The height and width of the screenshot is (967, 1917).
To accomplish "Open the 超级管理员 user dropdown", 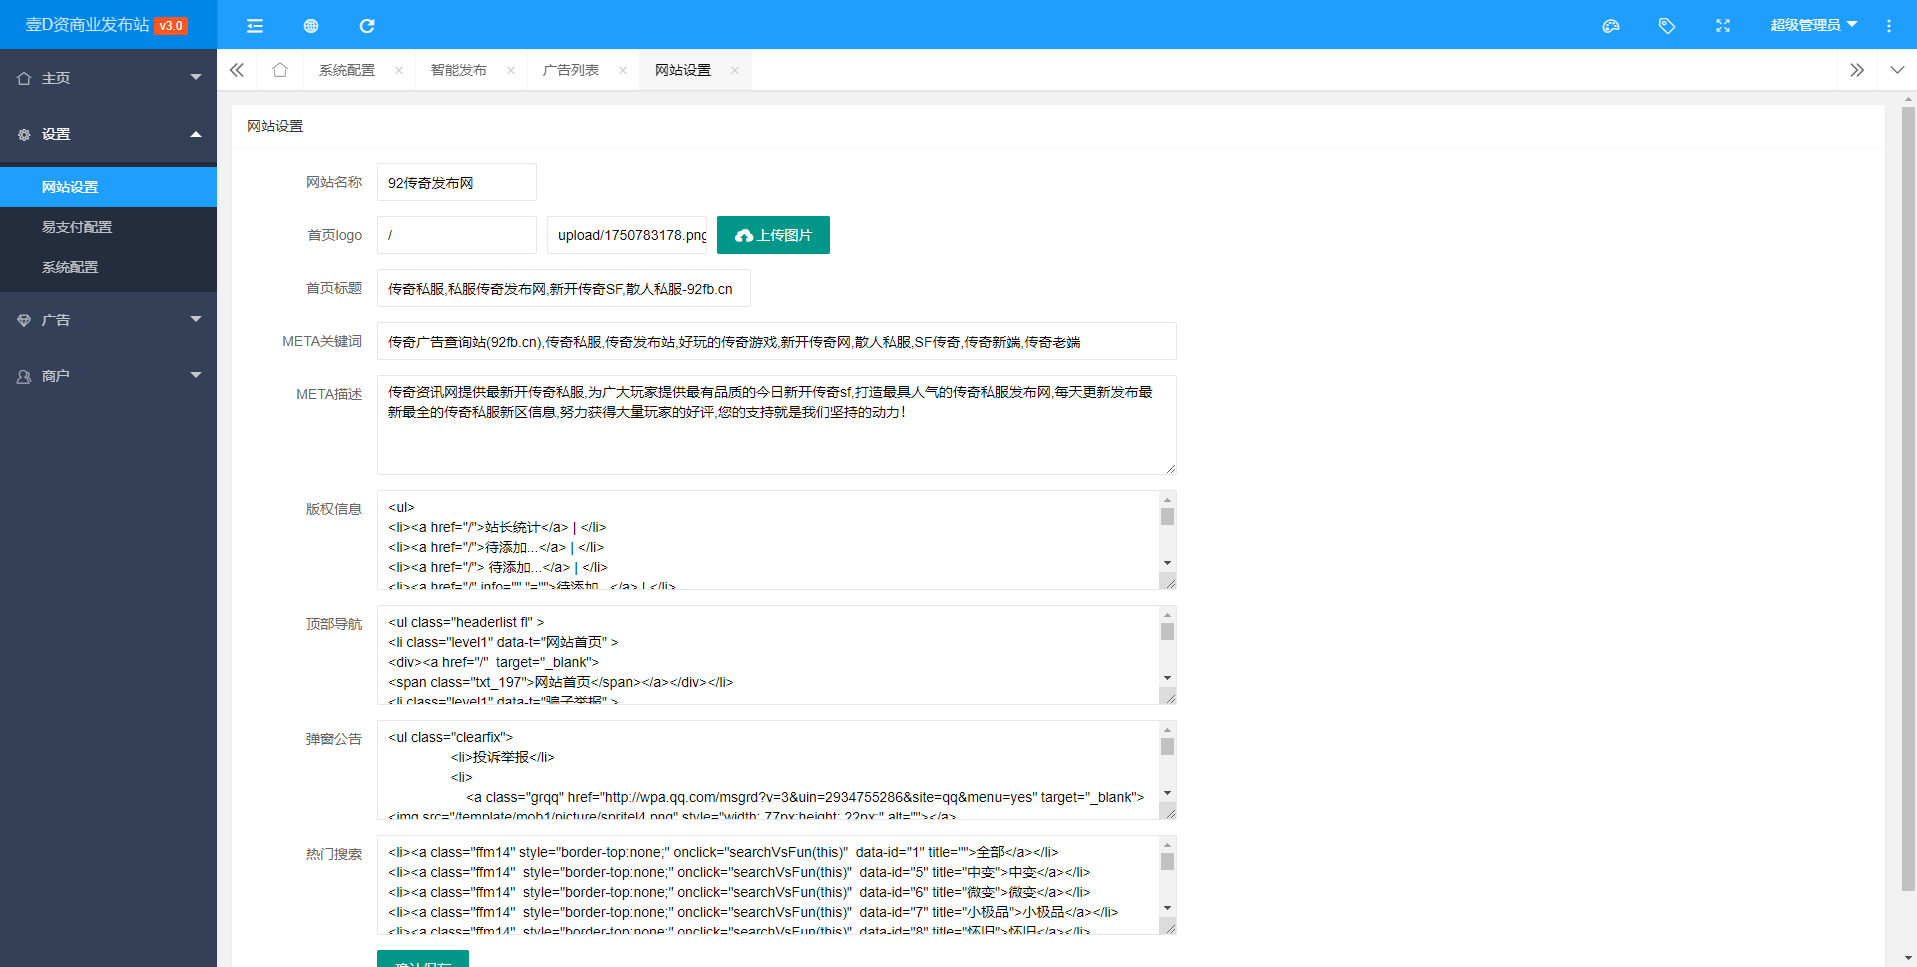I will (x=1812, y=25).
